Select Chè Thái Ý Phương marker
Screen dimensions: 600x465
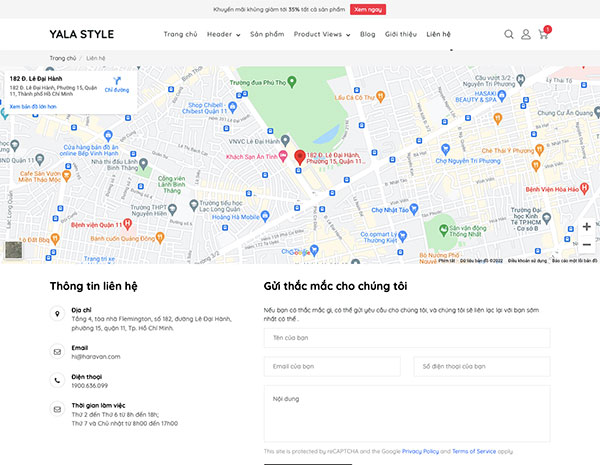pos(539,150)
